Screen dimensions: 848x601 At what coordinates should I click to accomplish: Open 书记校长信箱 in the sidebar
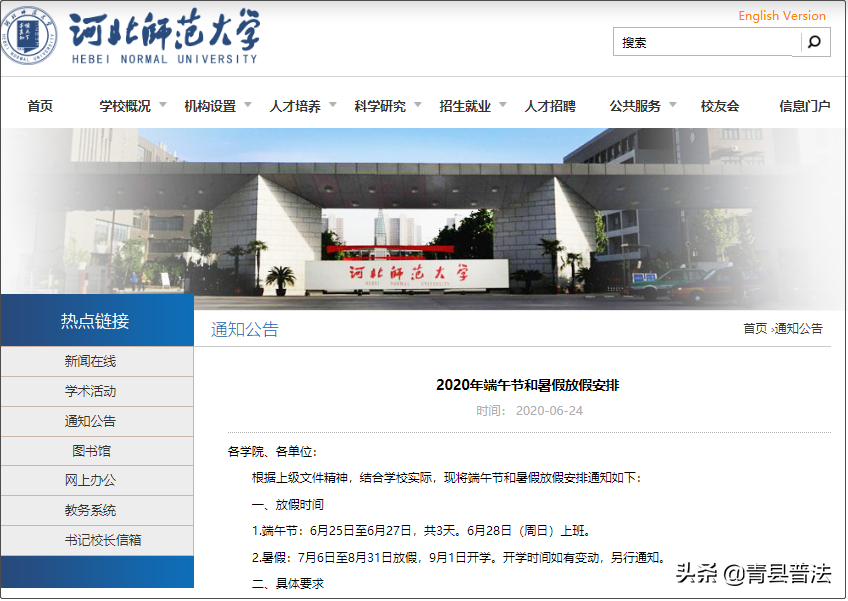pyautogui.click(x=103, y=540)
